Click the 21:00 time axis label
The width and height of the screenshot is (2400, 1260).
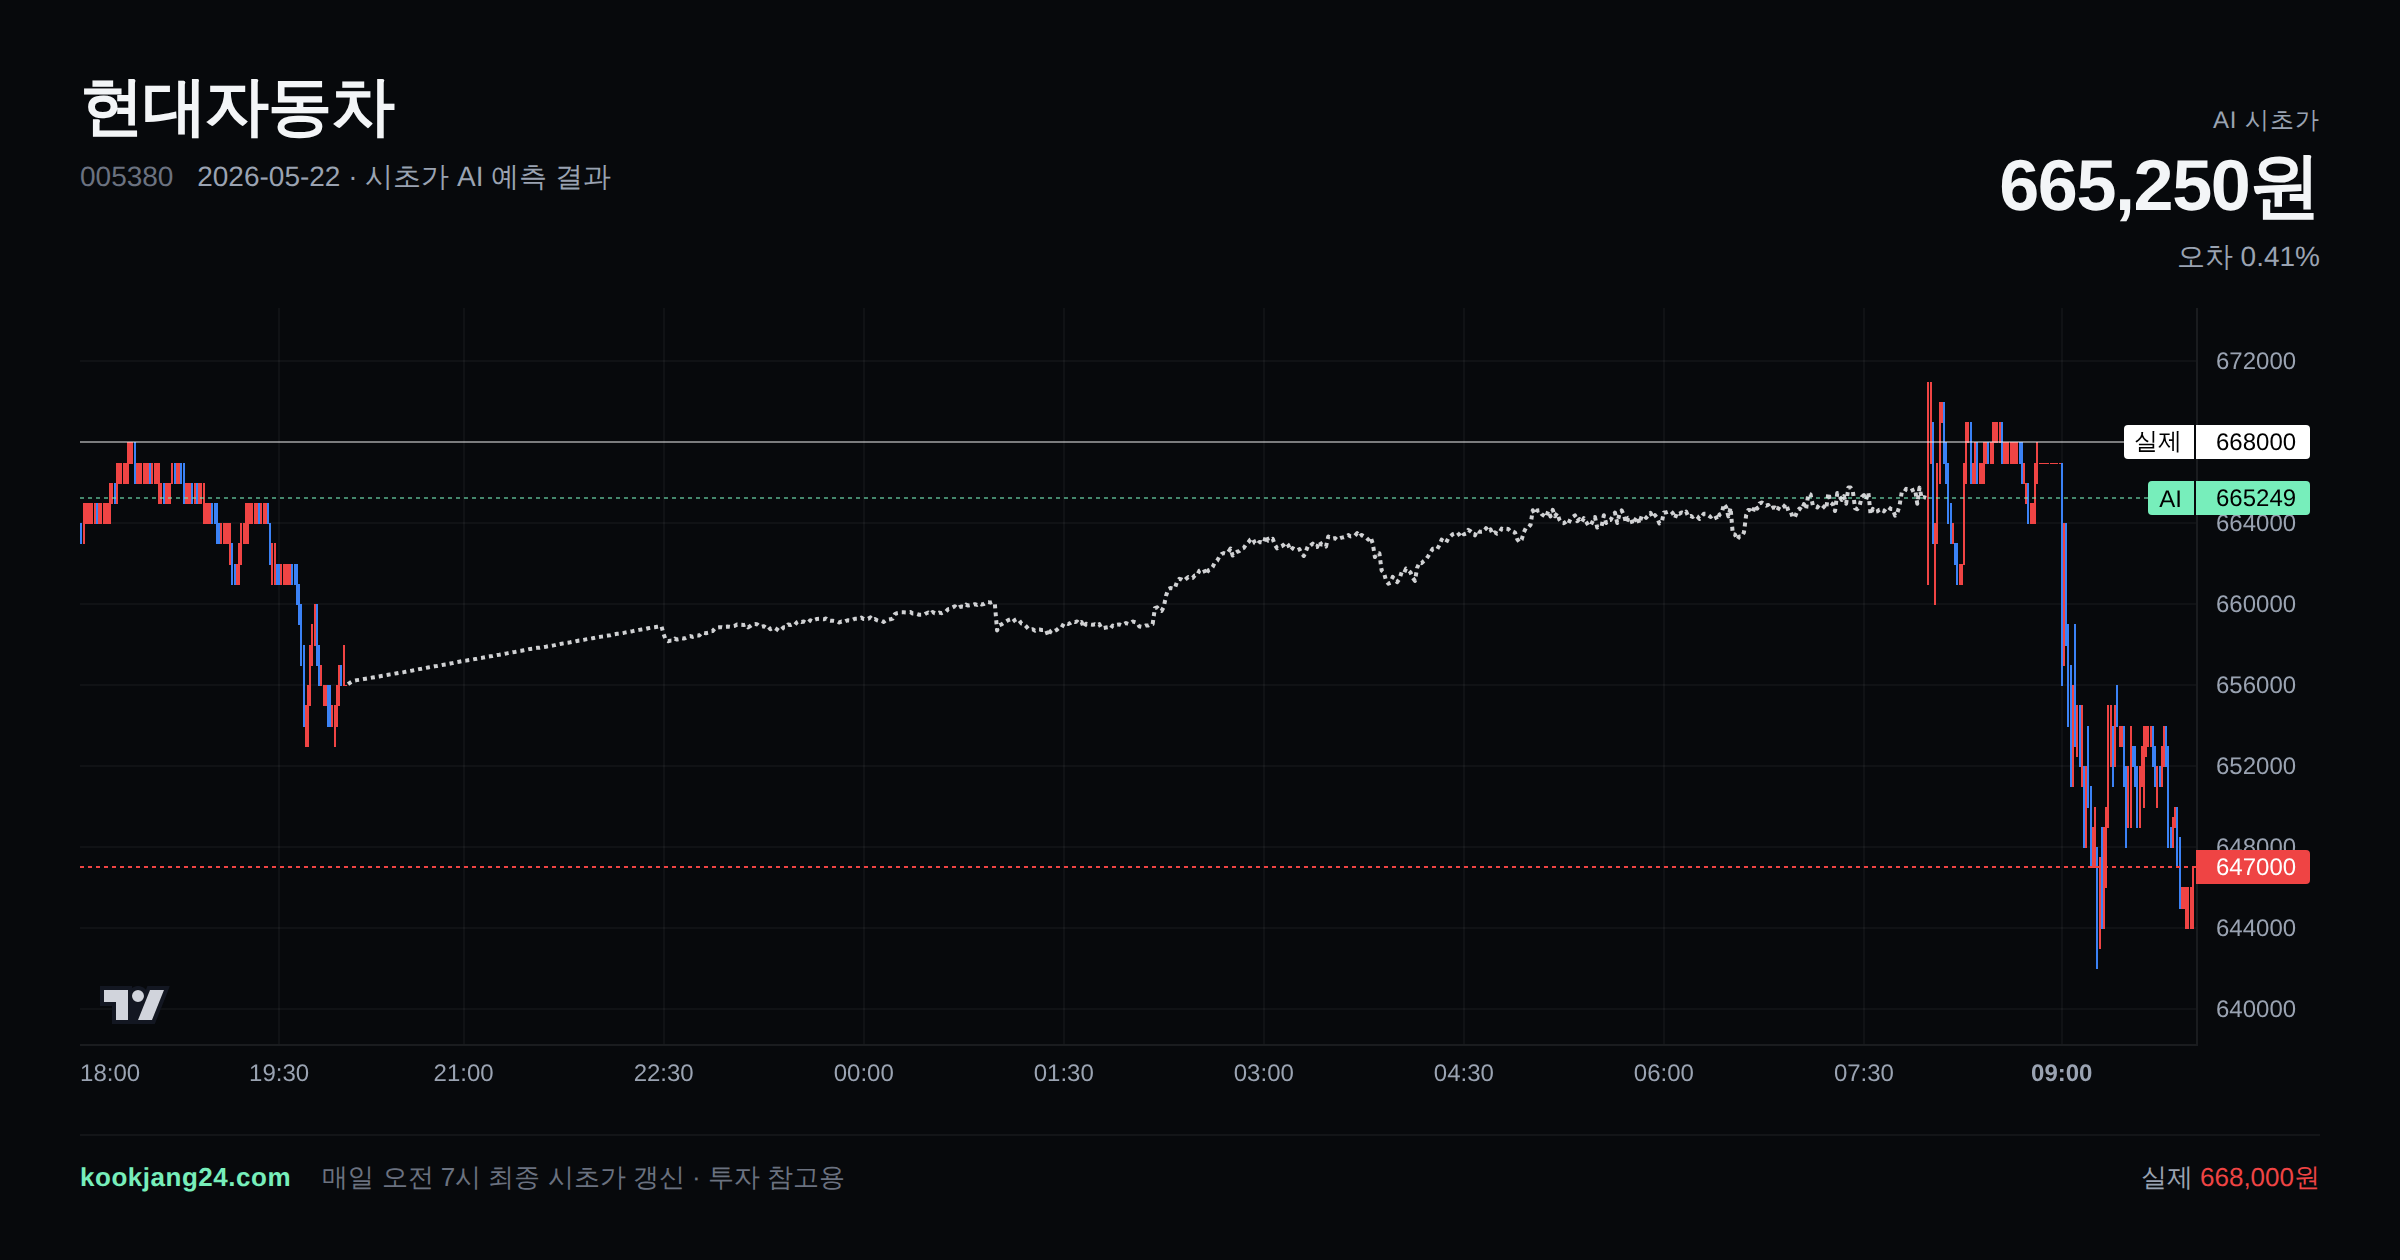point(463,1073)
